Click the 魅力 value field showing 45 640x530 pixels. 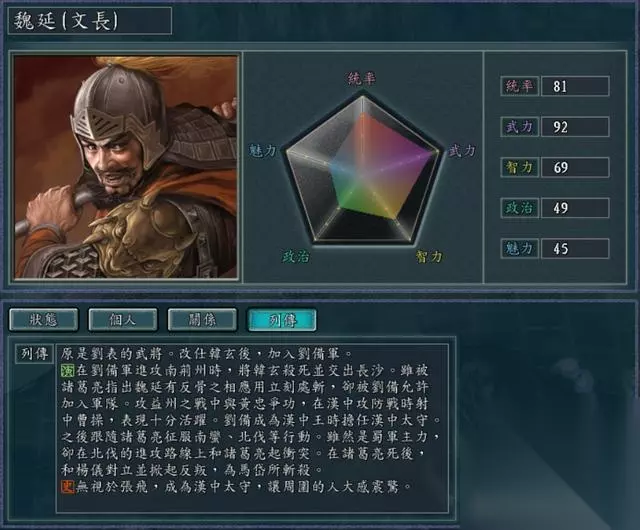pyautogui.click(x=575, y=248)
